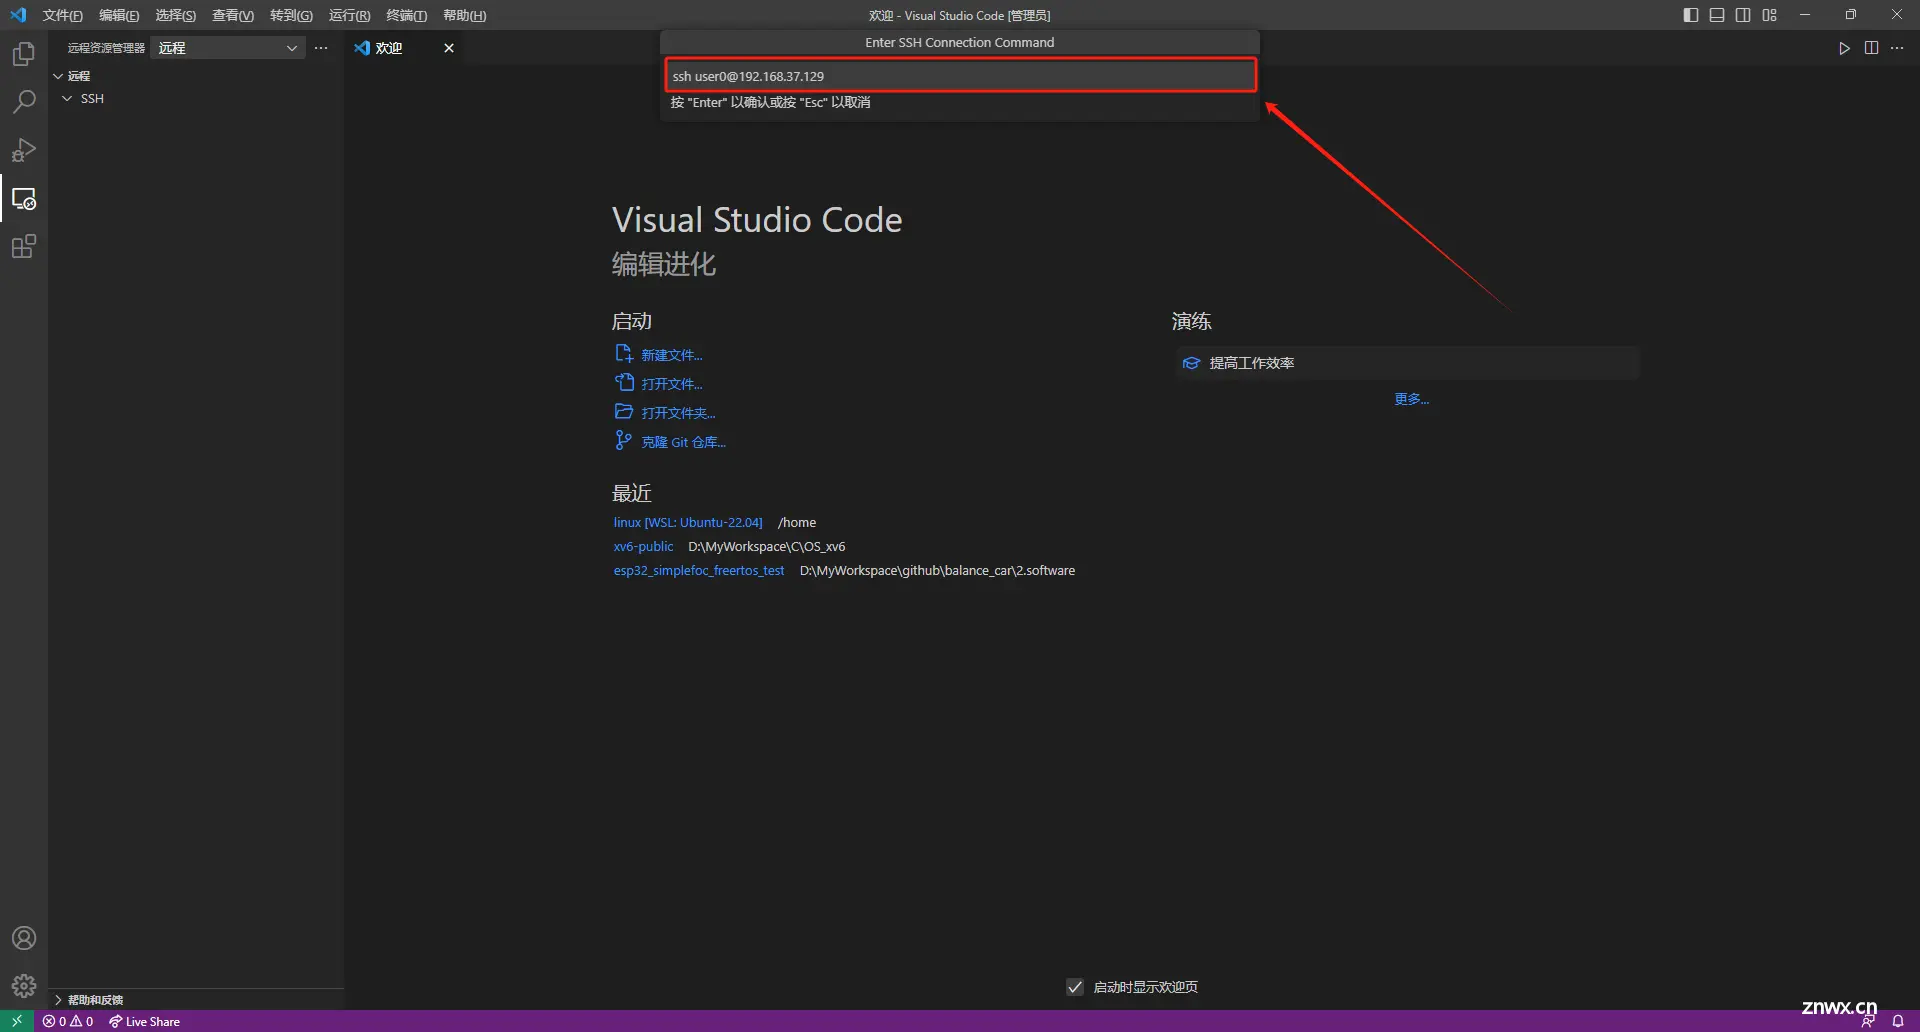Viewport: 1920px width, 1032px height.
Task: Open the Explorer view in activity bar
Action: pyautogui.click(x=24, y=54)
